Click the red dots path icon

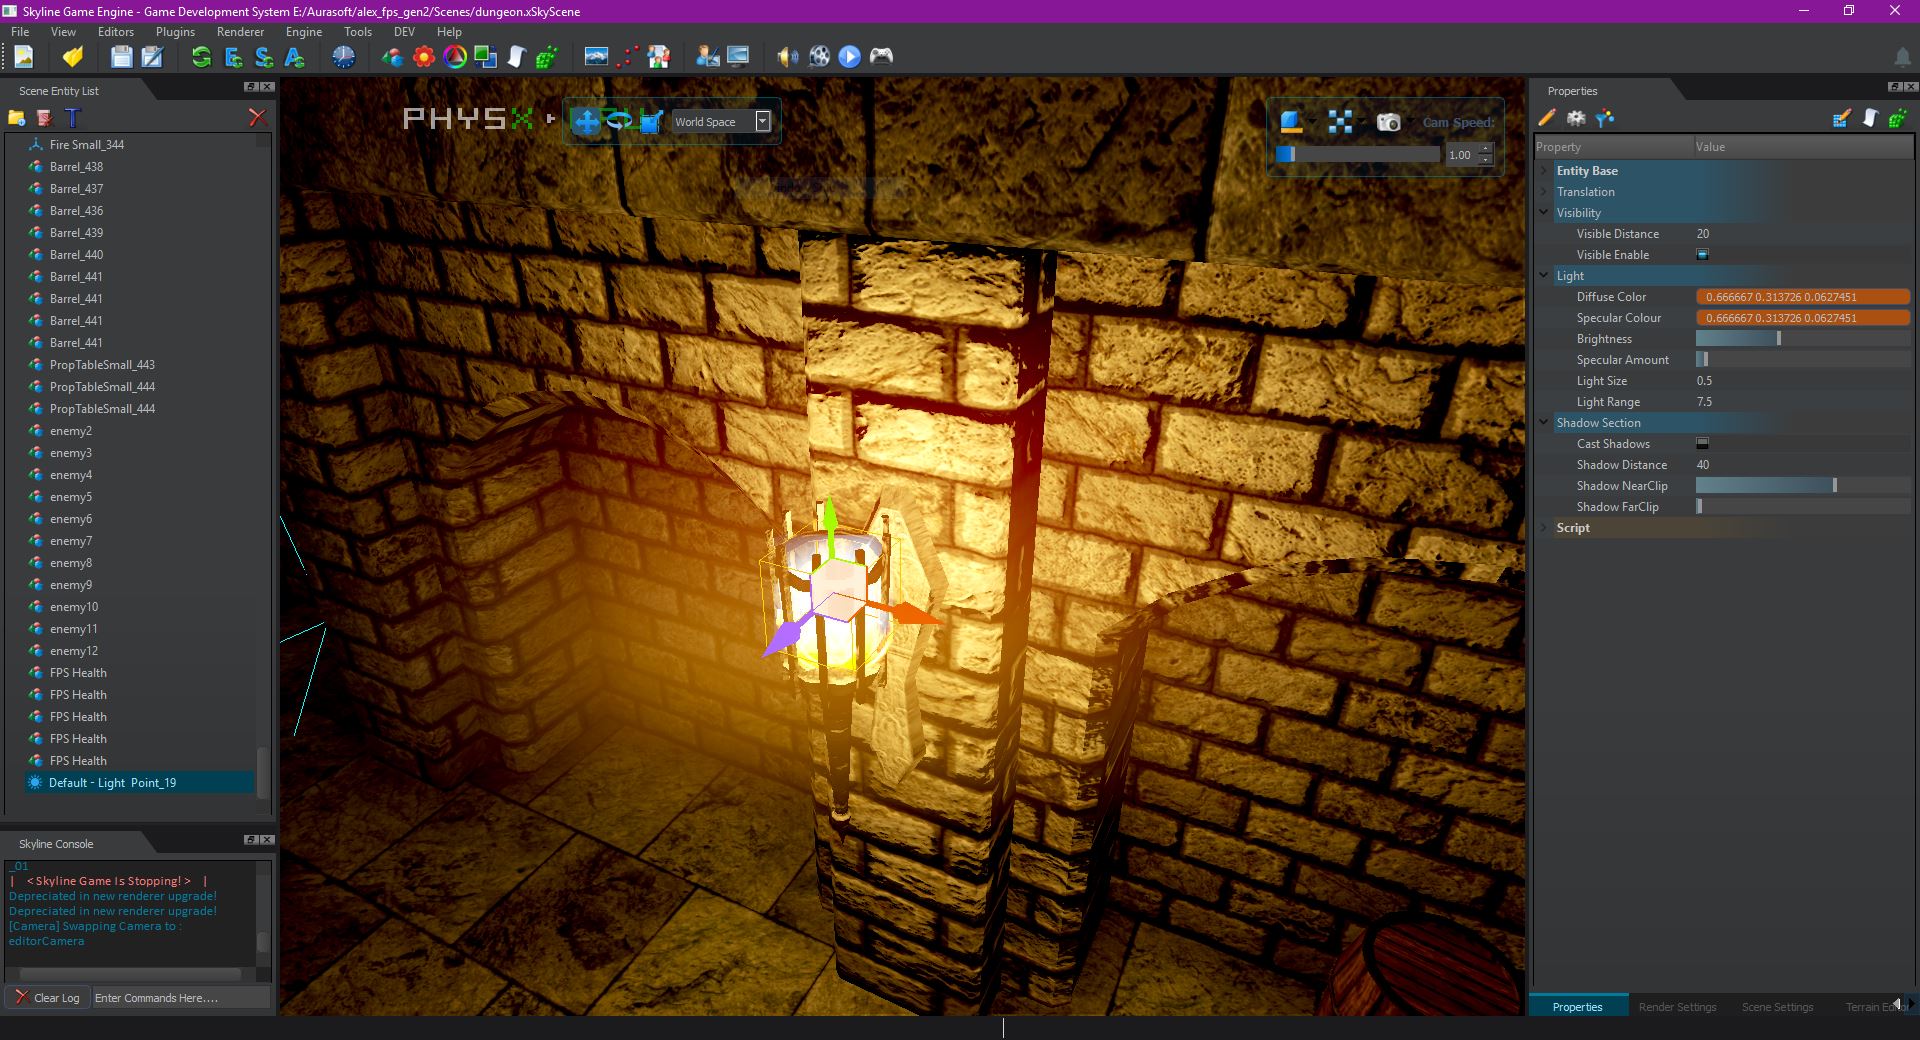627,57
